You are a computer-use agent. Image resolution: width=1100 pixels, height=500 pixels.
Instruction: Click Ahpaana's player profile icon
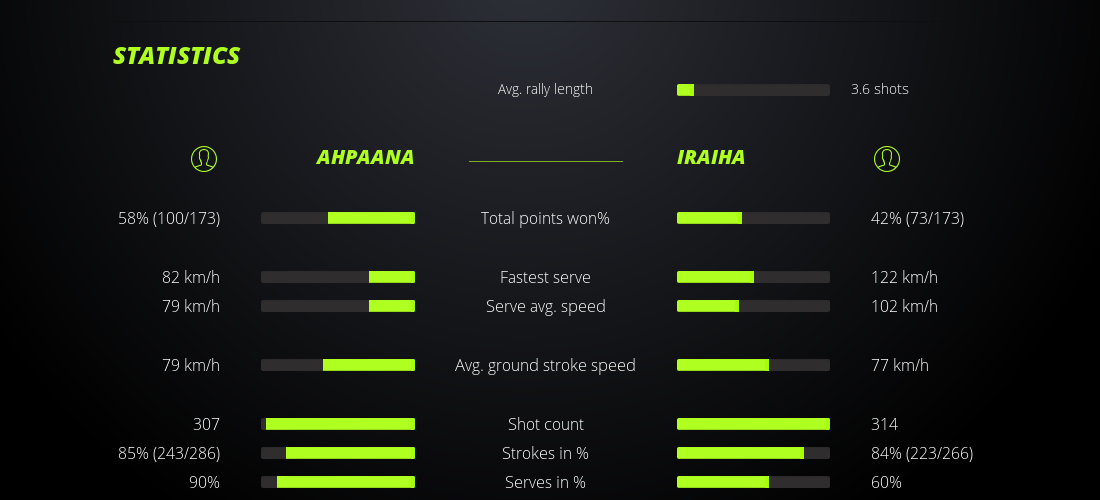click(203, 158)
